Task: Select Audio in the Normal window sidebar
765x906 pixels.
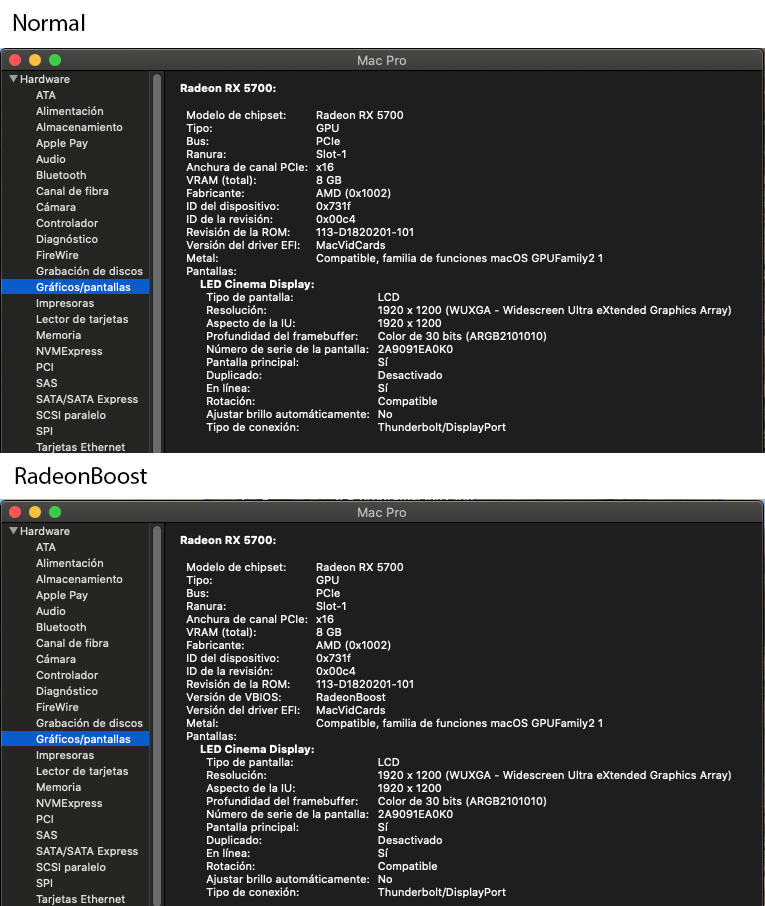Action: tap(51, 159)
